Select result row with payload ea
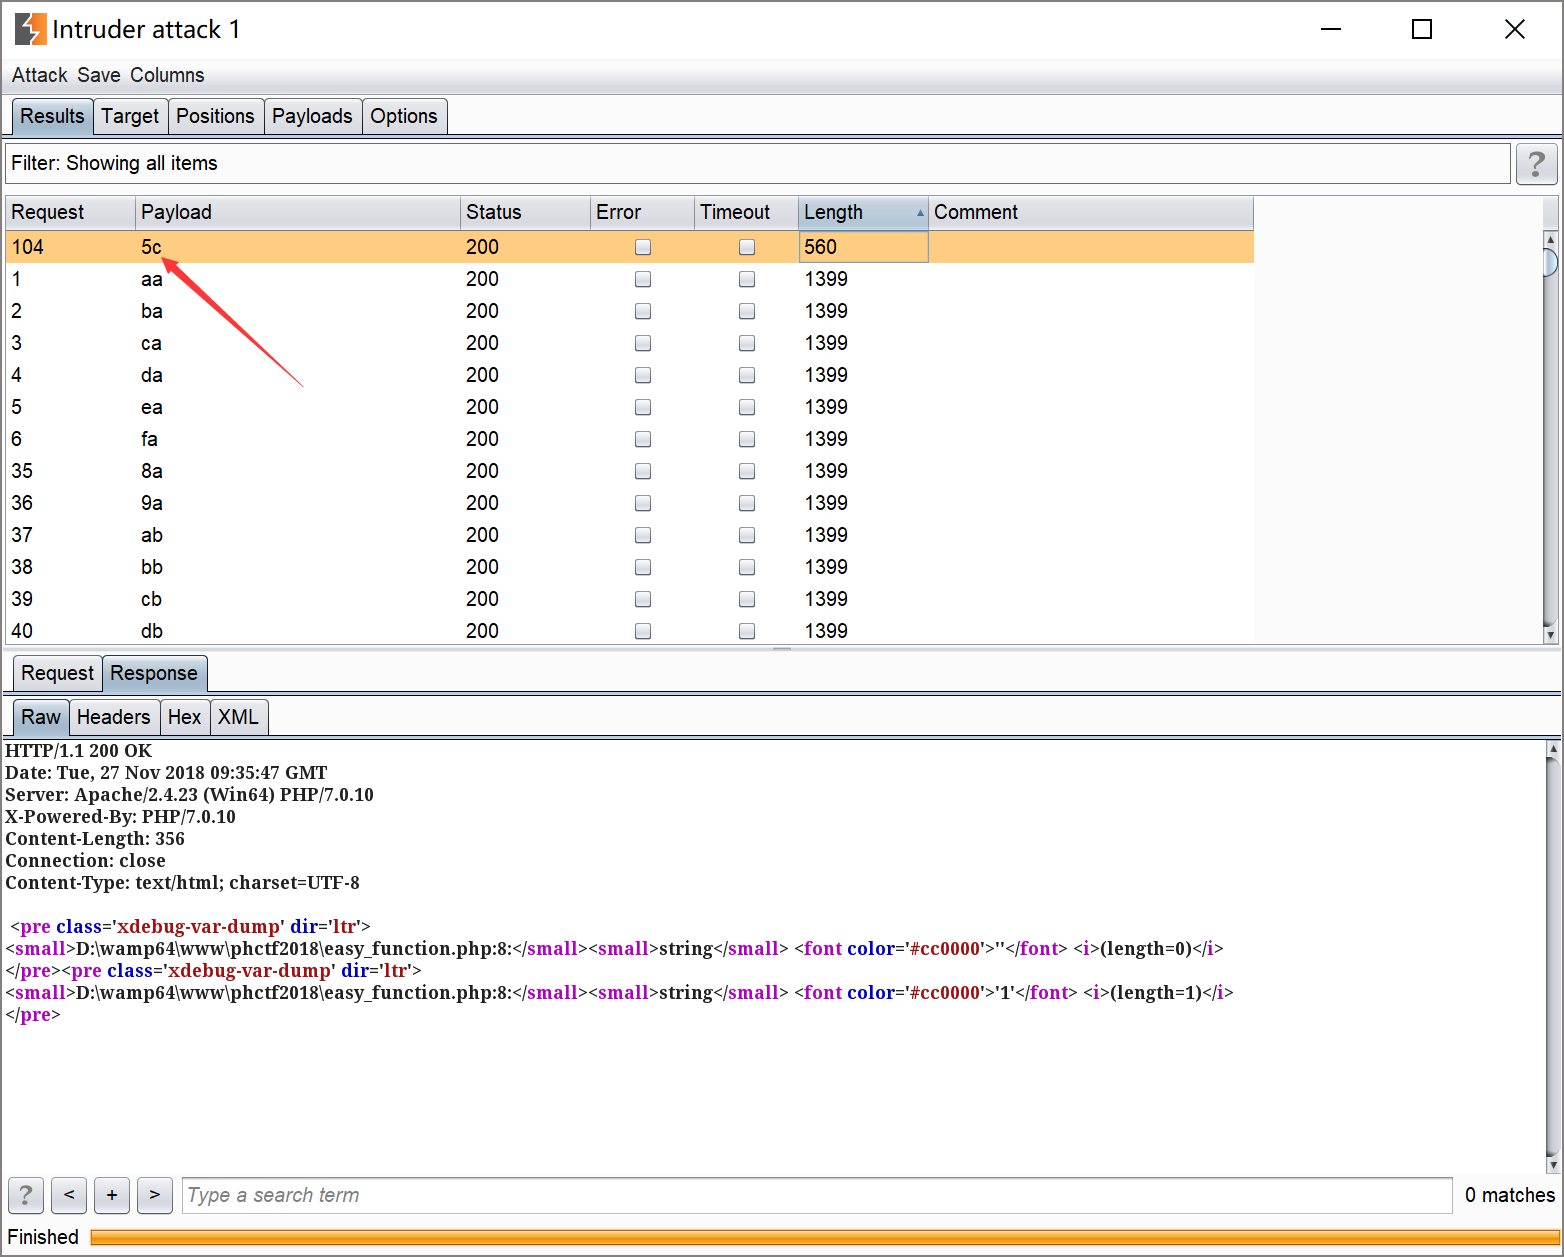The image size is (1564, 1257). (630, 407)
